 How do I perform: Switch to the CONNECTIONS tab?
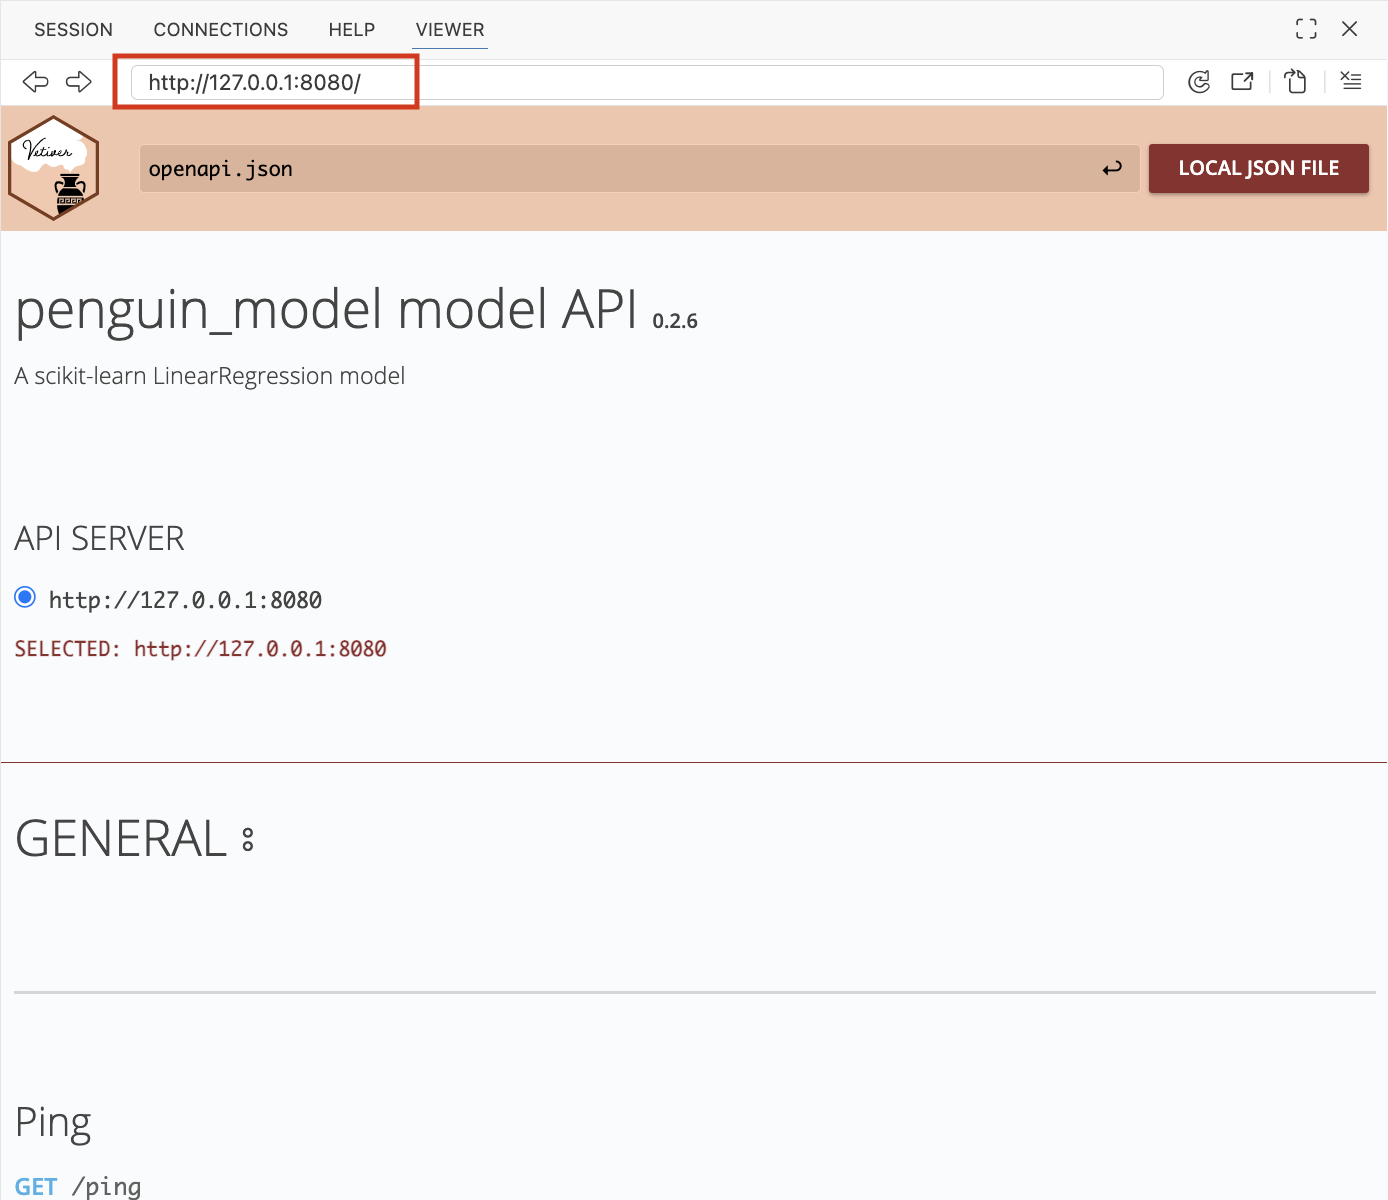point(221,30)
